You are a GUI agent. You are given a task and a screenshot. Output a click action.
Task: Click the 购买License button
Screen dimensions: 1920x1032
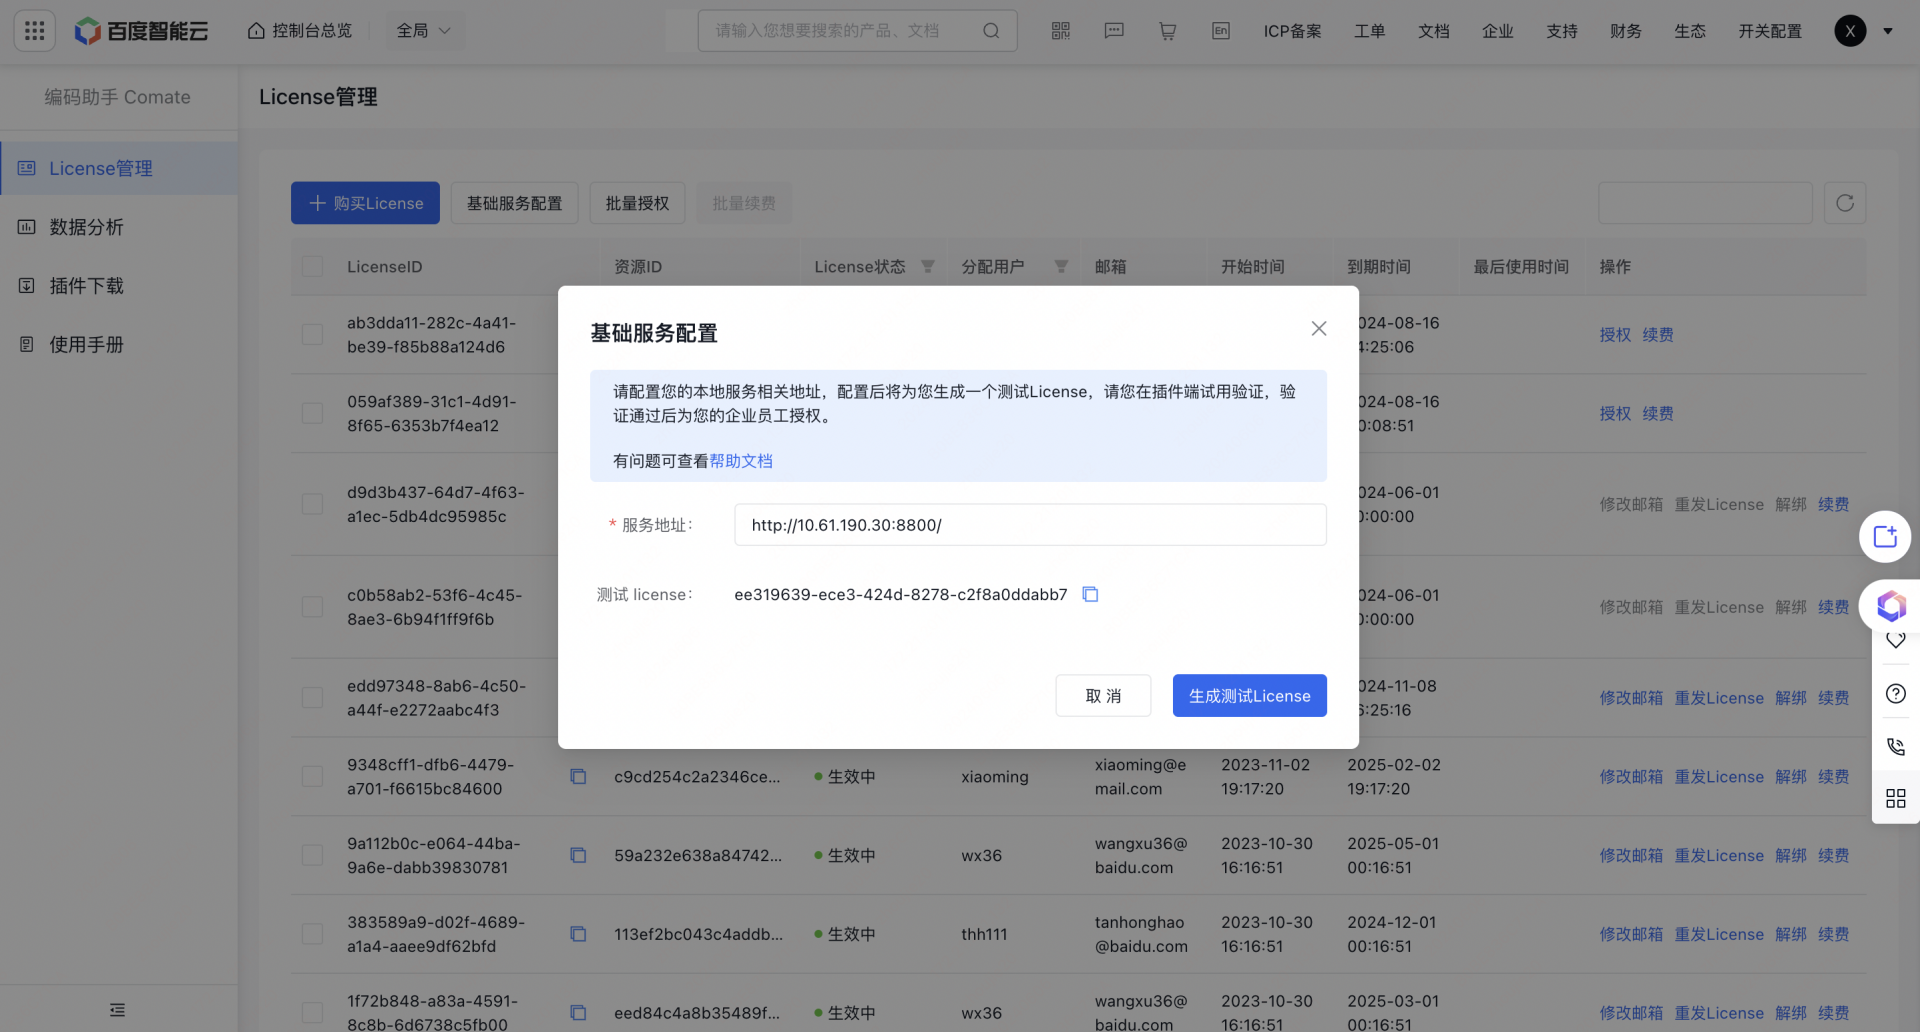[365, 203]
